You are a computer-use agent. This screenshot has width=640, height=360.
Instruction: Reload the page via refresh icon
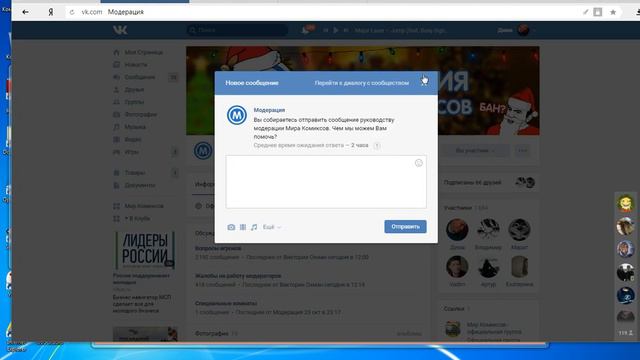point(72,12)
